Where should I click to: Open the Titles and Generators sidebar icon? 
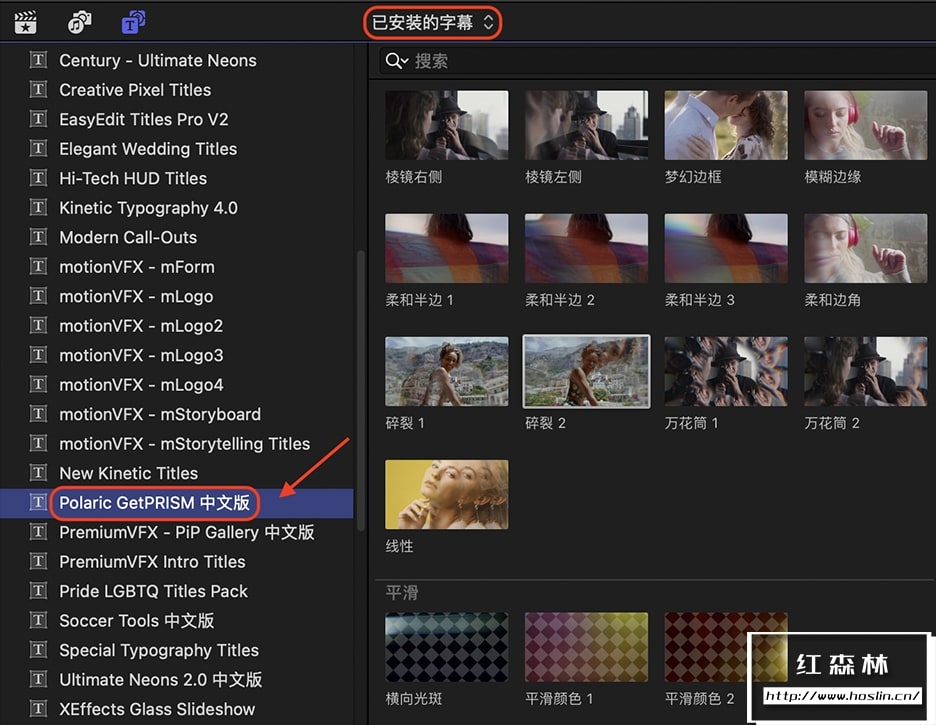point(133,23)
